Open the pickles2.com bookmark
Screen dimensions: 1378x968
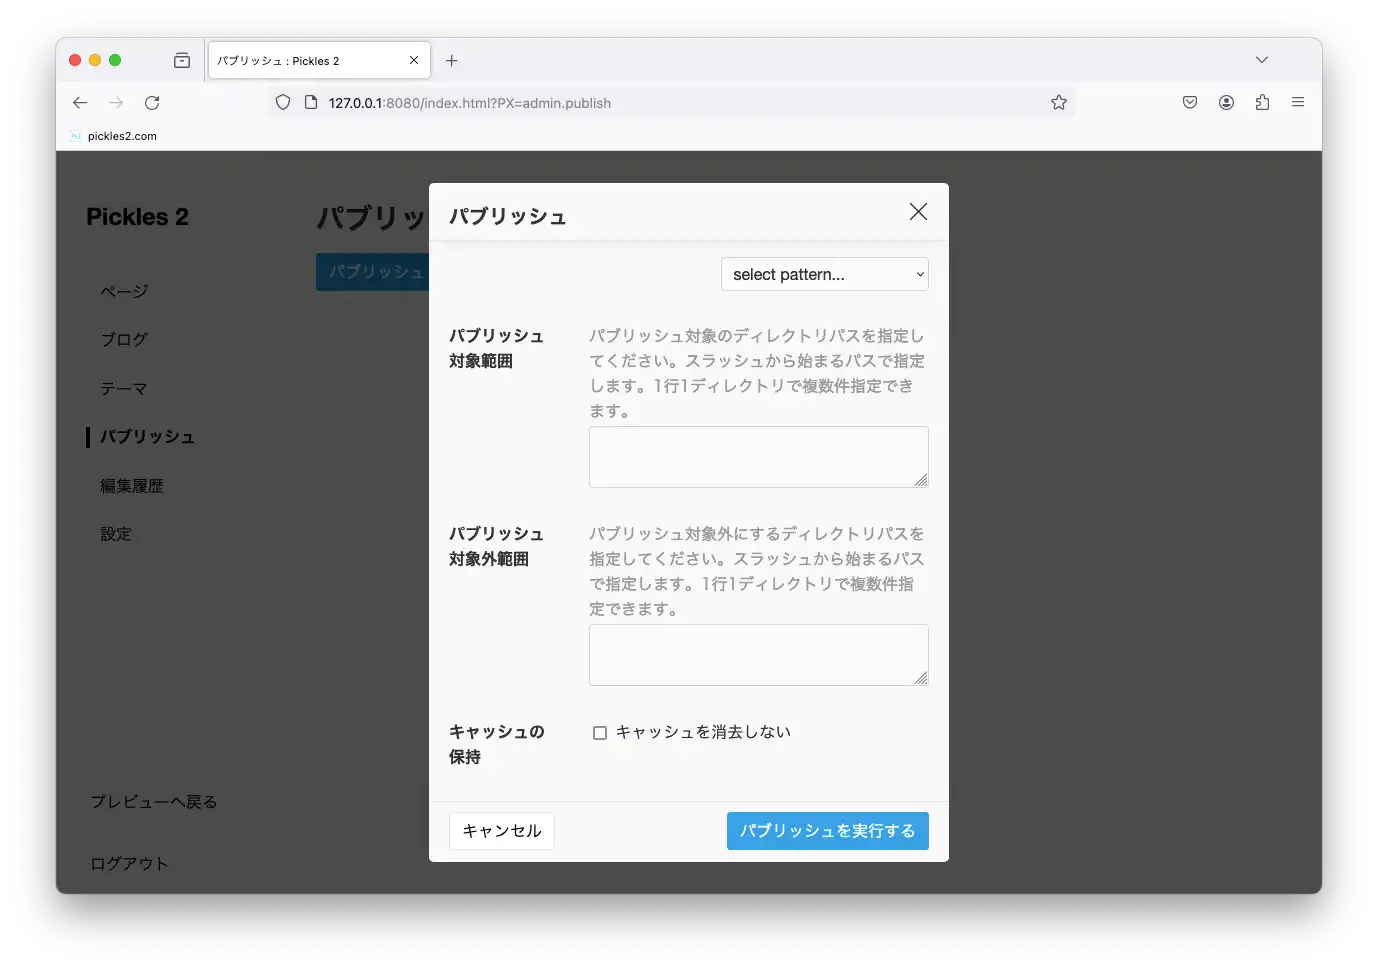(114, 136)
